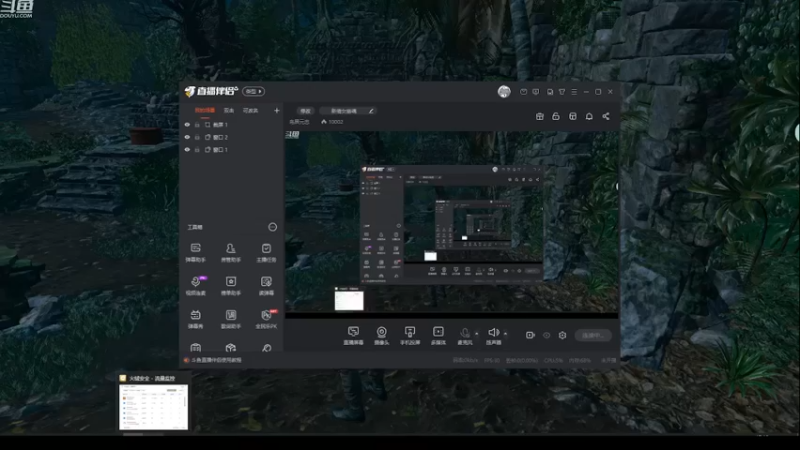Open the 歌词助手 tool
The image size is (800, 450).
[x=231, y=319]
